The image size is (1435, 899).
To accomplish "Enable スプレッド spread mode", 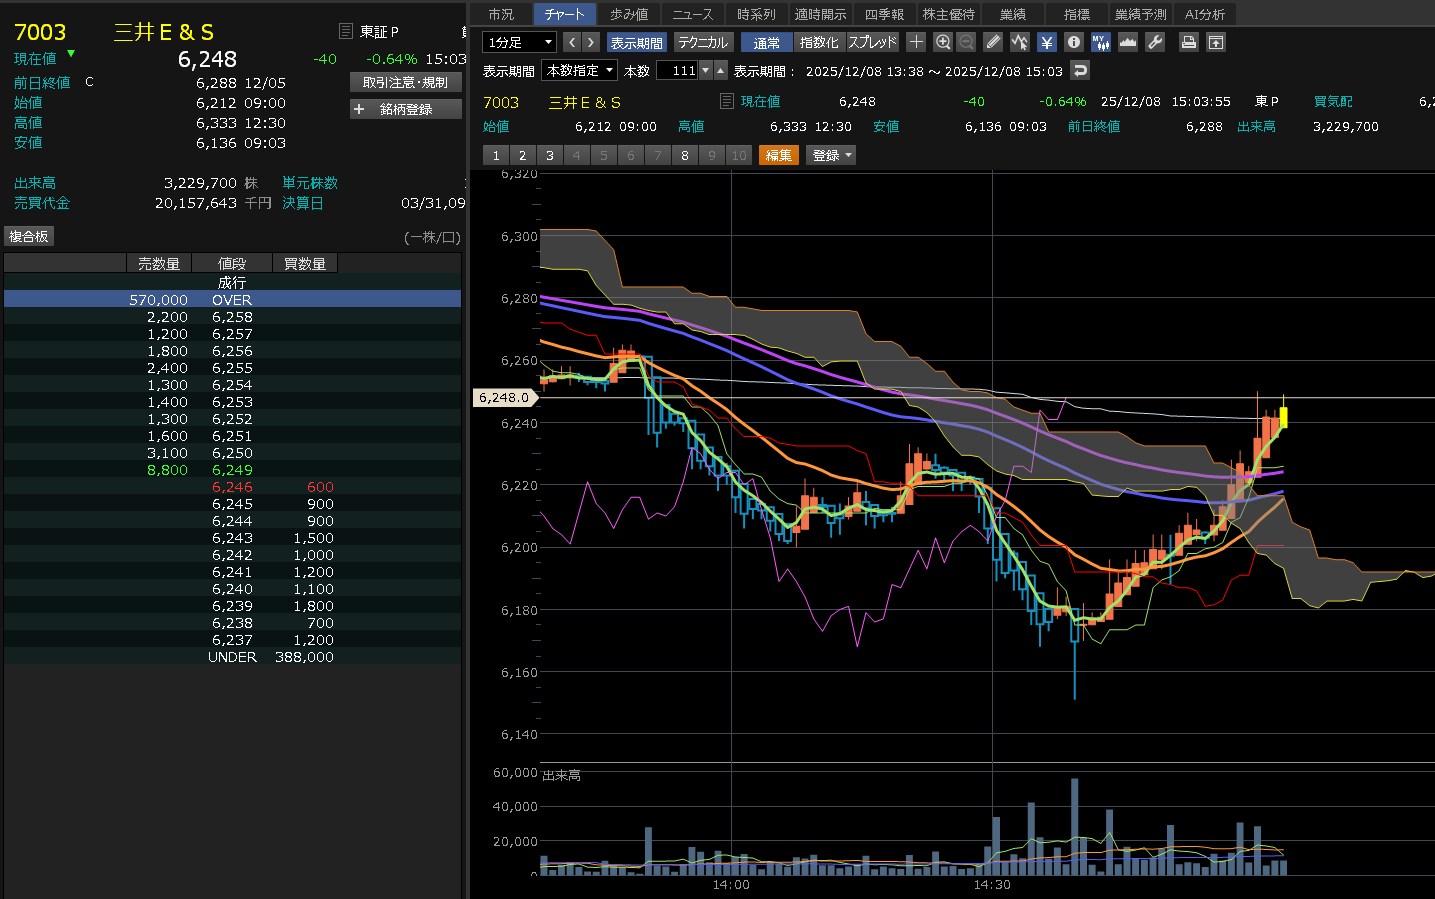I will pyautogui.click(x=872, y=42).
